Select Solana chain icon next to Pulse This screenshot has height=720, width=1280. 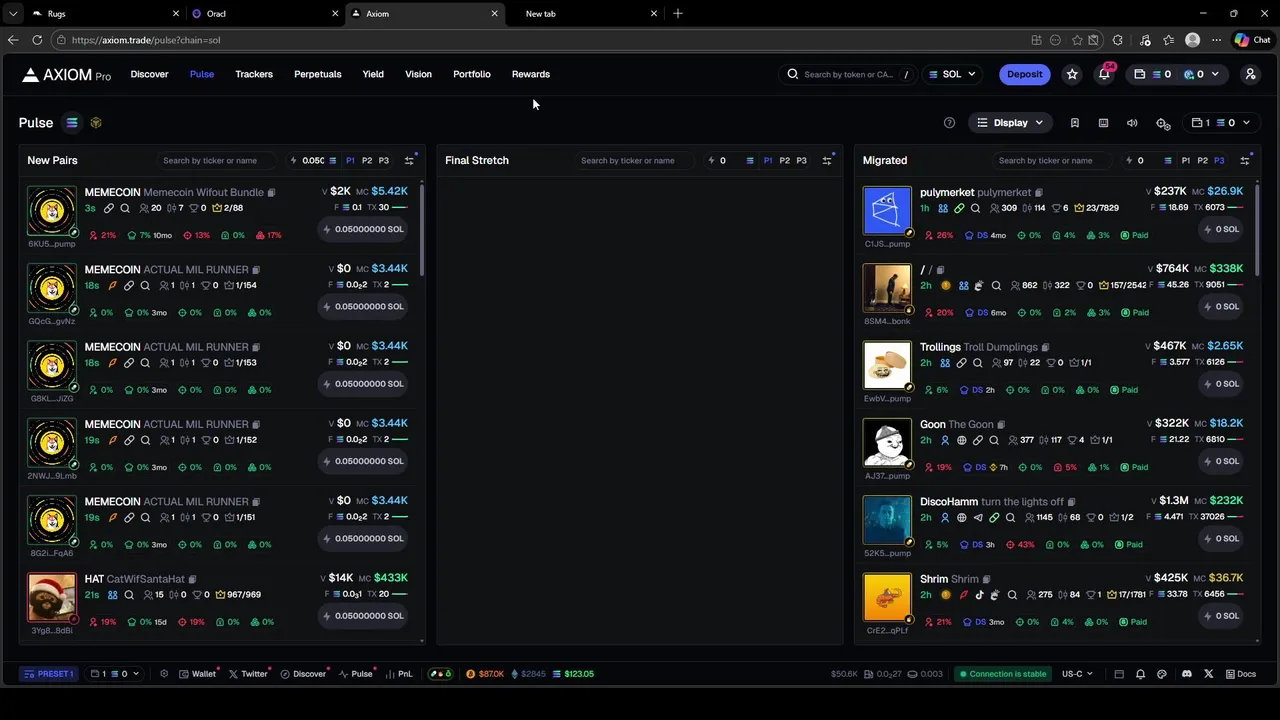[72, 123]
